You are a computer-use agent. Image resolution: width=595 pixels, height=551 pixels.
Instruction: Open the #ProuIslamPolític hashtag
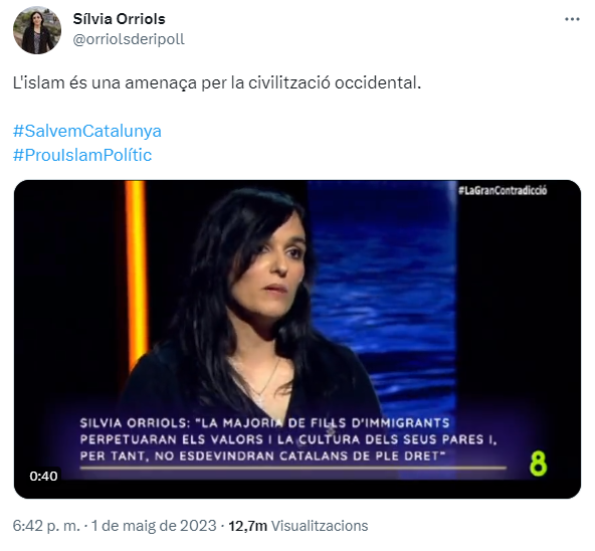82,155
